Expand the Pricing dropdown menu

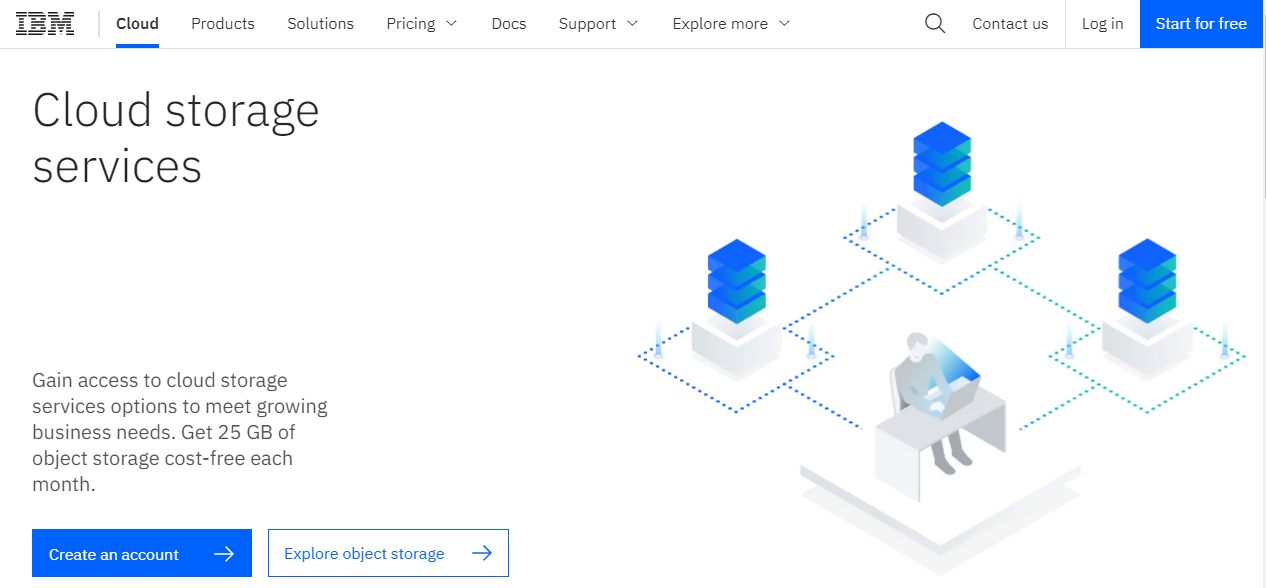coord(422,24)
